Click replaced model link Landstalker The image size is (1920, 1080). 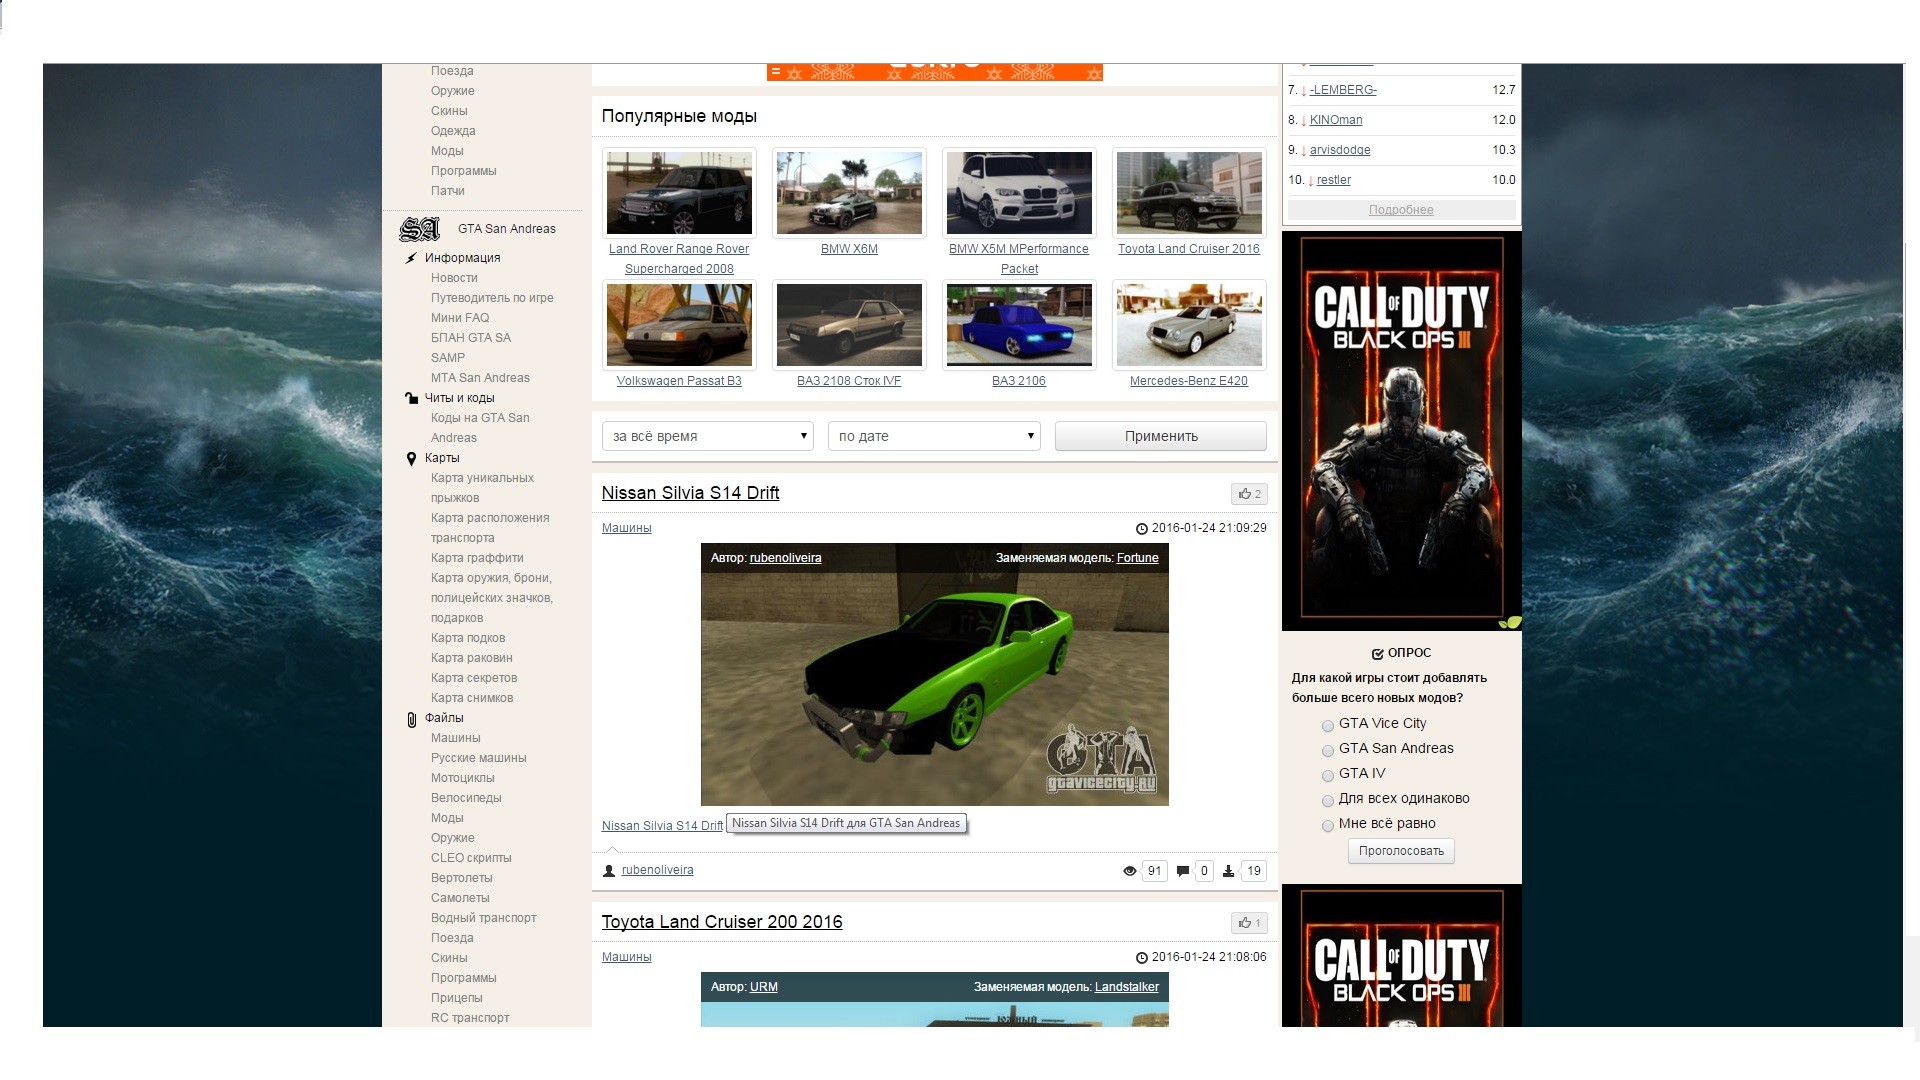tap(1126, 987)
